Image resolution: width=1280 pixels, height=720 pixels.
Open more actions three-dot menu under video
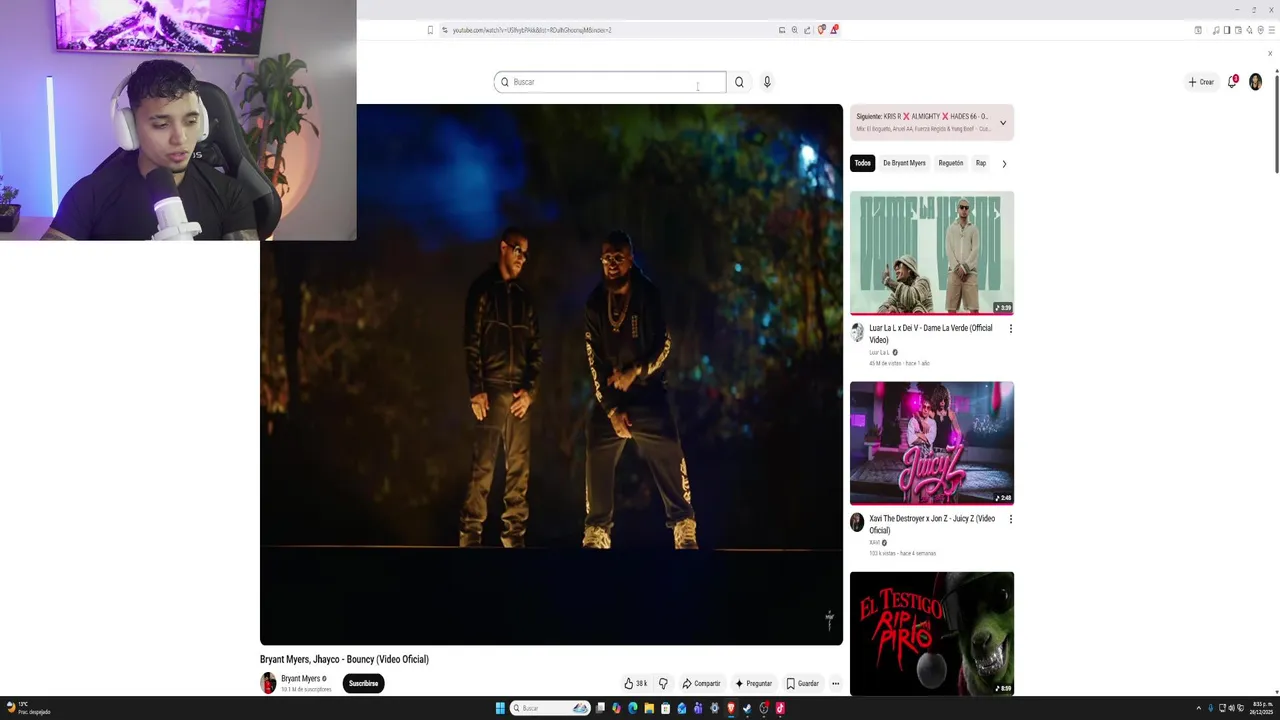tap(835, 684)
